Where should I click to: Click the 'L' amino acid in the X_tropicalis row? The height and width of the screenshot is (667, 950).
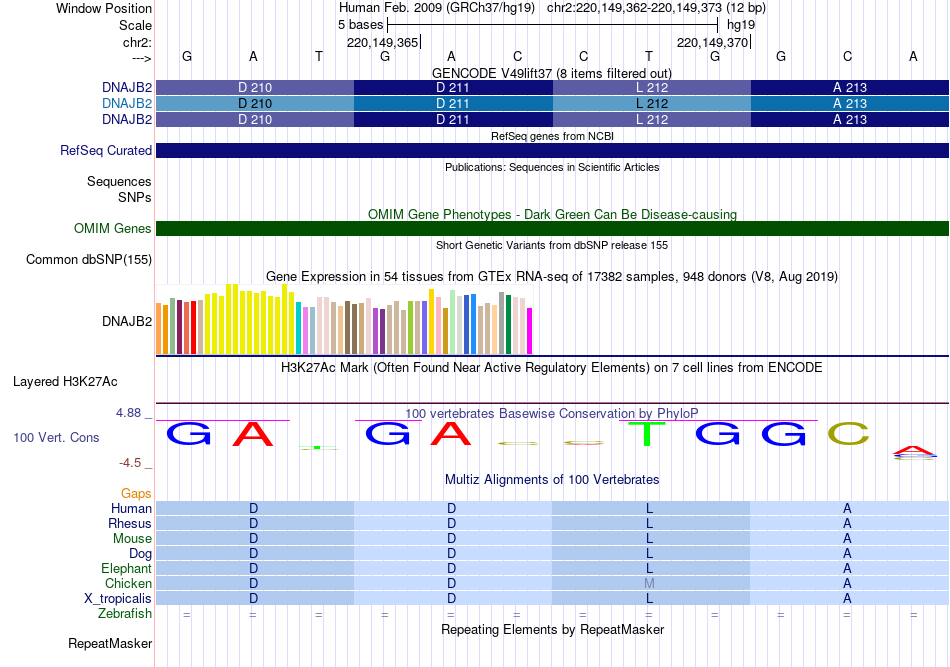[649, 599]
